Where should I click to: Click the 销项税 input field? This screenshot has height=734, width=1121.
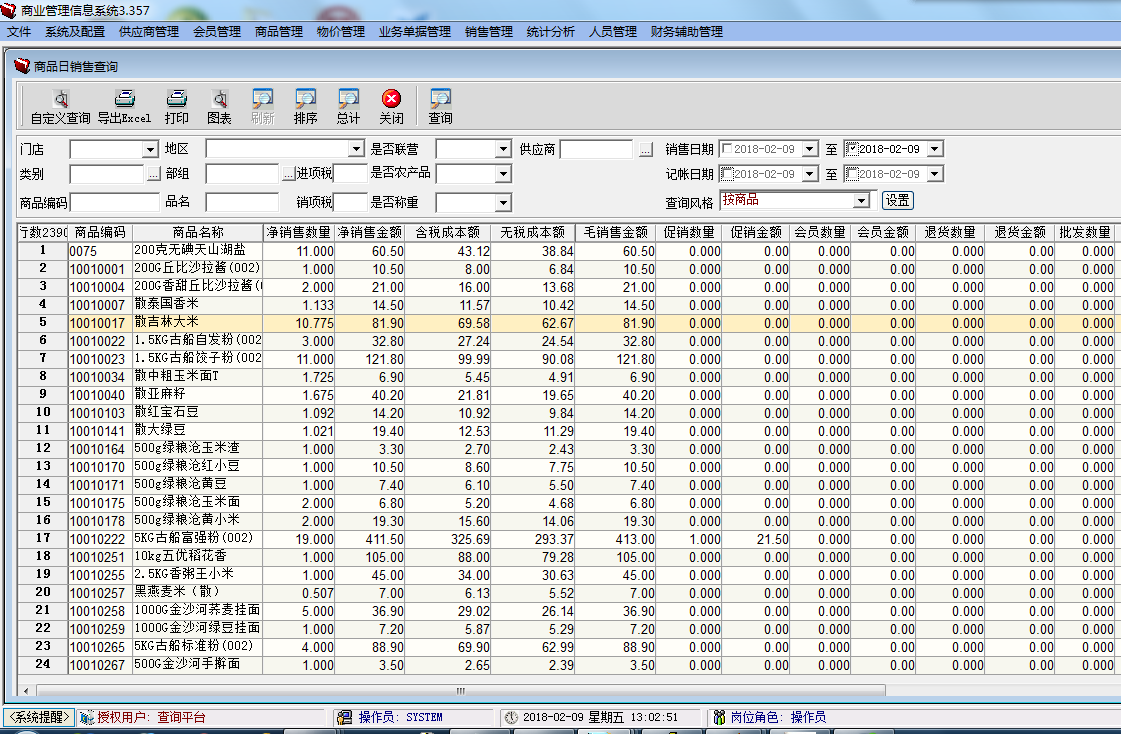[350, 202]
